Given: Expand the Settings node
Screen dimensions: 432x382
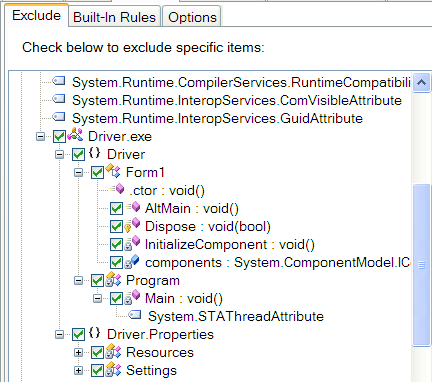Looking at the screenshot, I should pyautogui.click(x=78, y=370).
